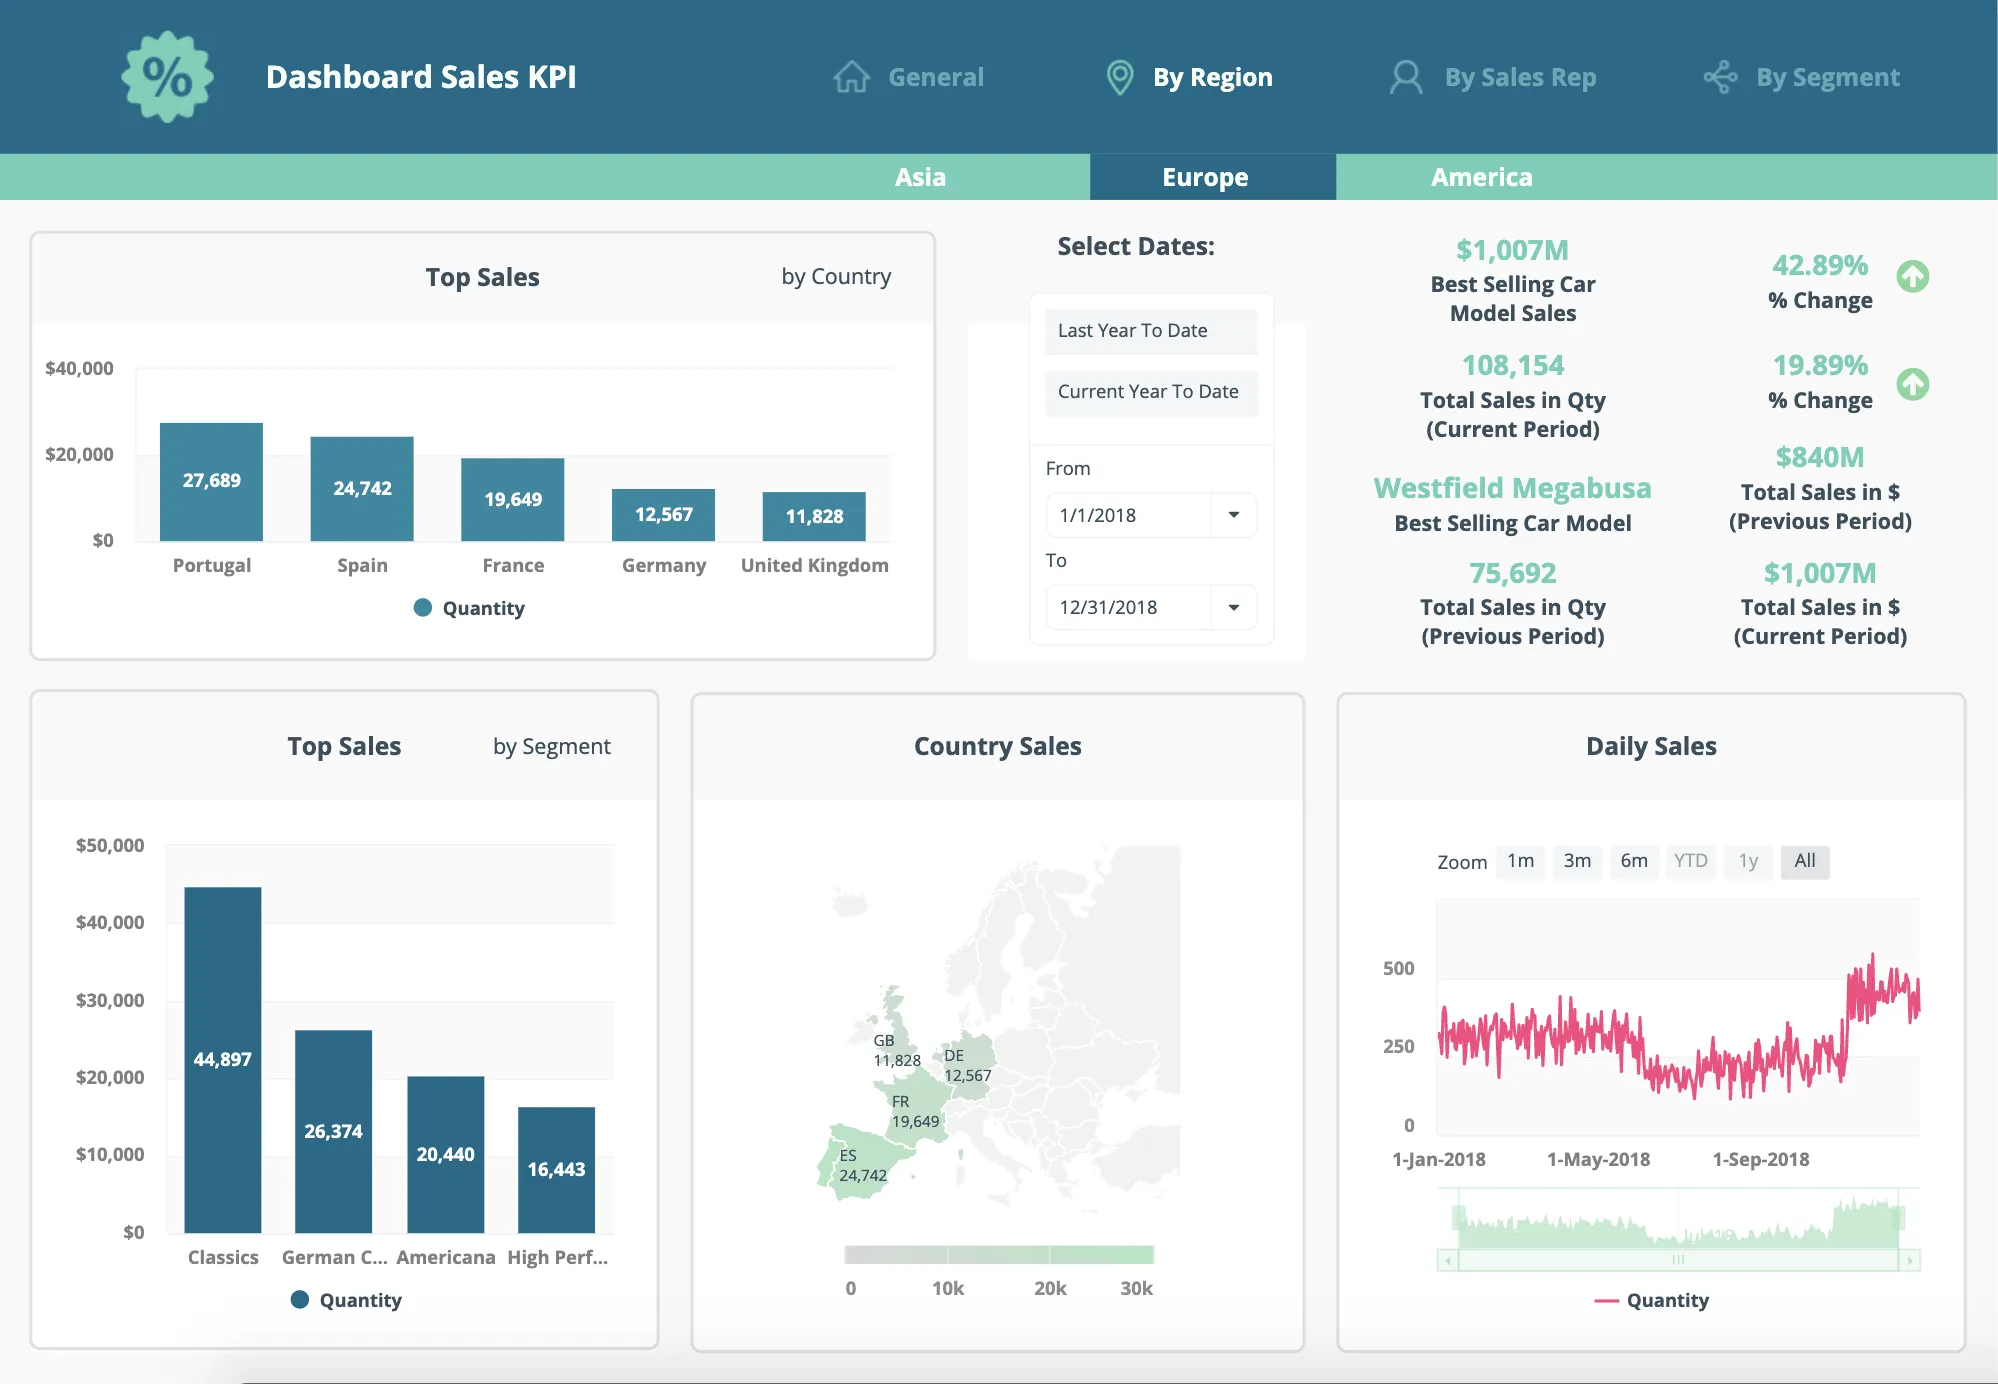Image resolution: width=1998 pixels, height=1384 pixels.
Task: Switch to the Asia region tab
Action: click(920, 177)
